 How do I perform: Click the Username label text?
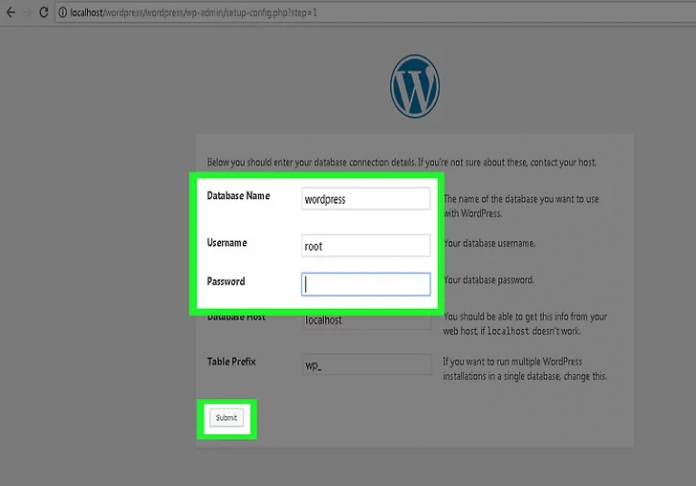[x=227, y=243]
